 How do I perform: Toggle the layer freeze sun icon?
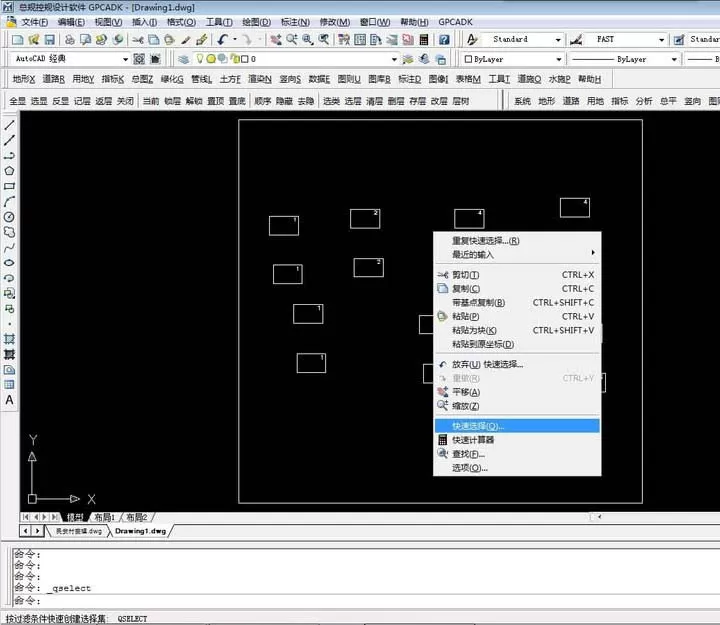[x=211, y=59]
